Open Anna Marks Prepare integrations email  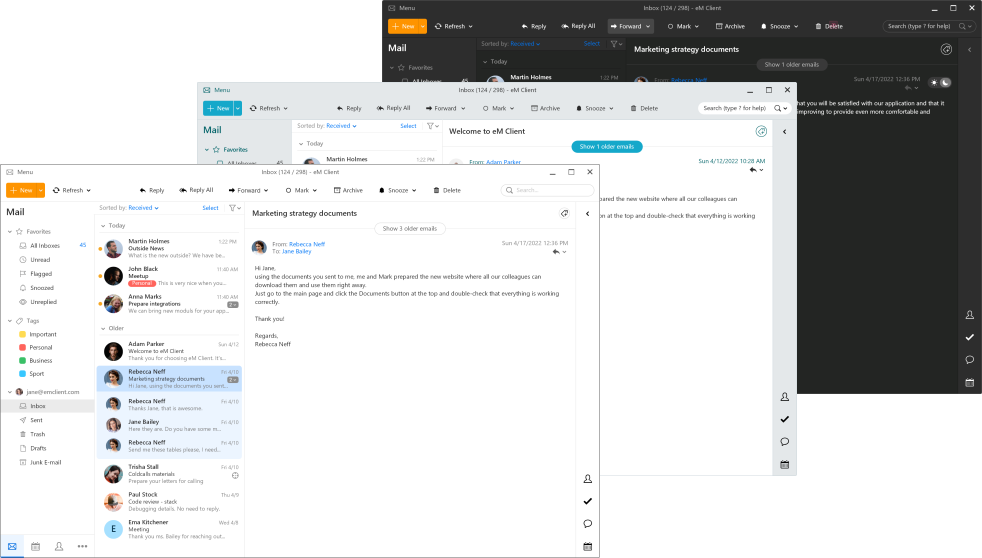point(169,304)
